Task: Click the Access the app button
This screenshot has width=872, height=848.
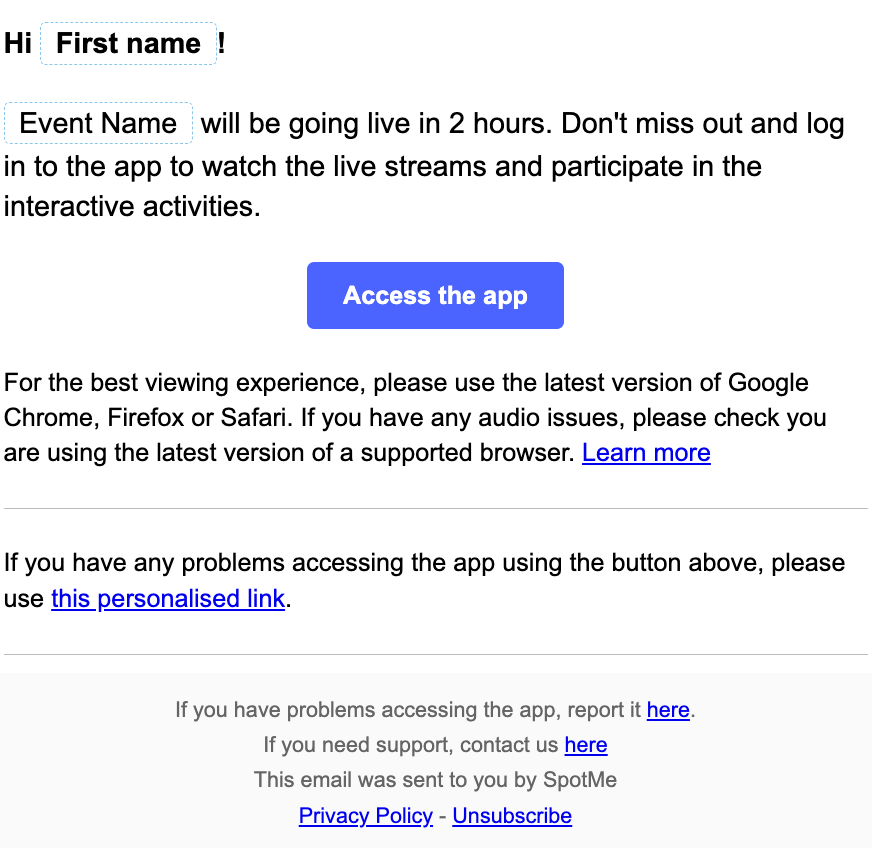Action: (435, 295)
